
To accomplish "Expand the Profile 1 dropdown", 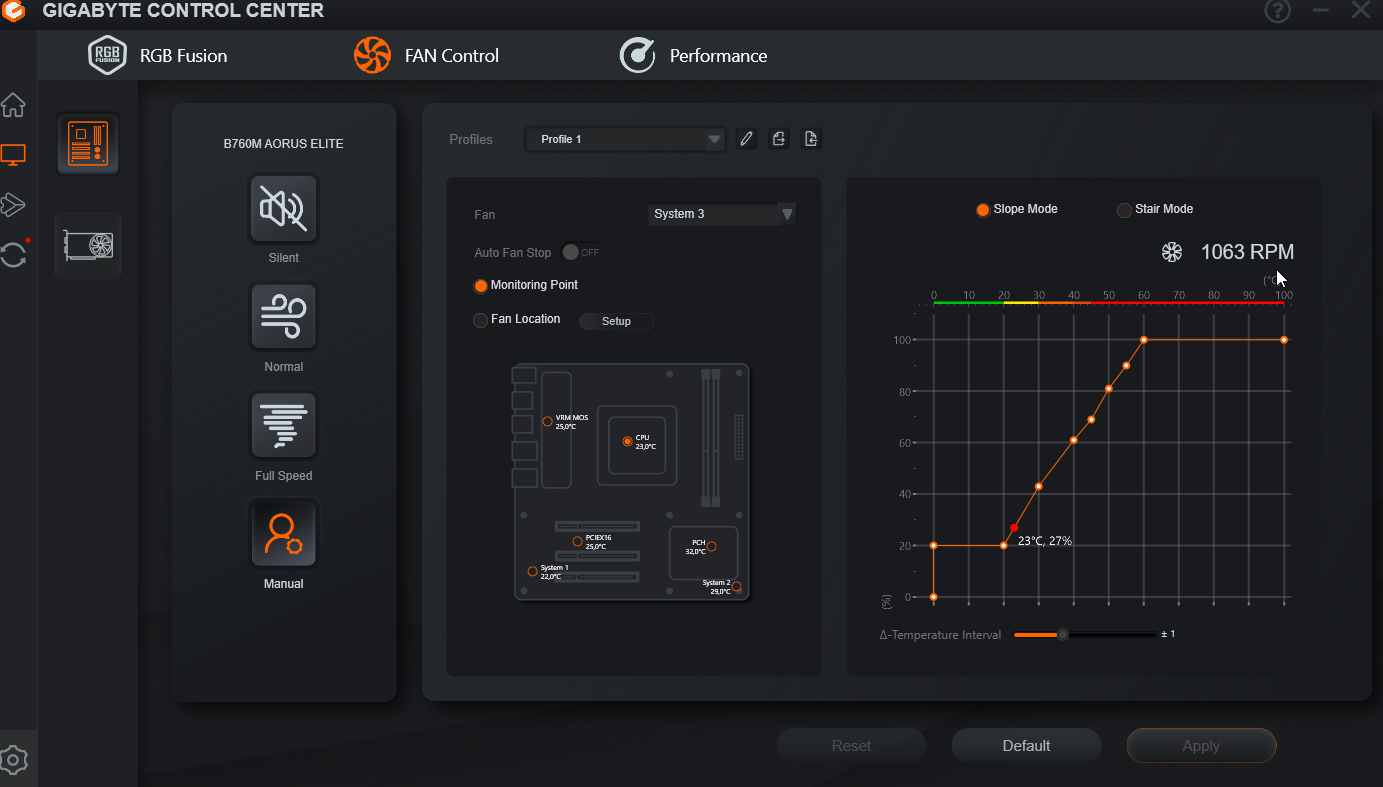I will click(625, 139).
